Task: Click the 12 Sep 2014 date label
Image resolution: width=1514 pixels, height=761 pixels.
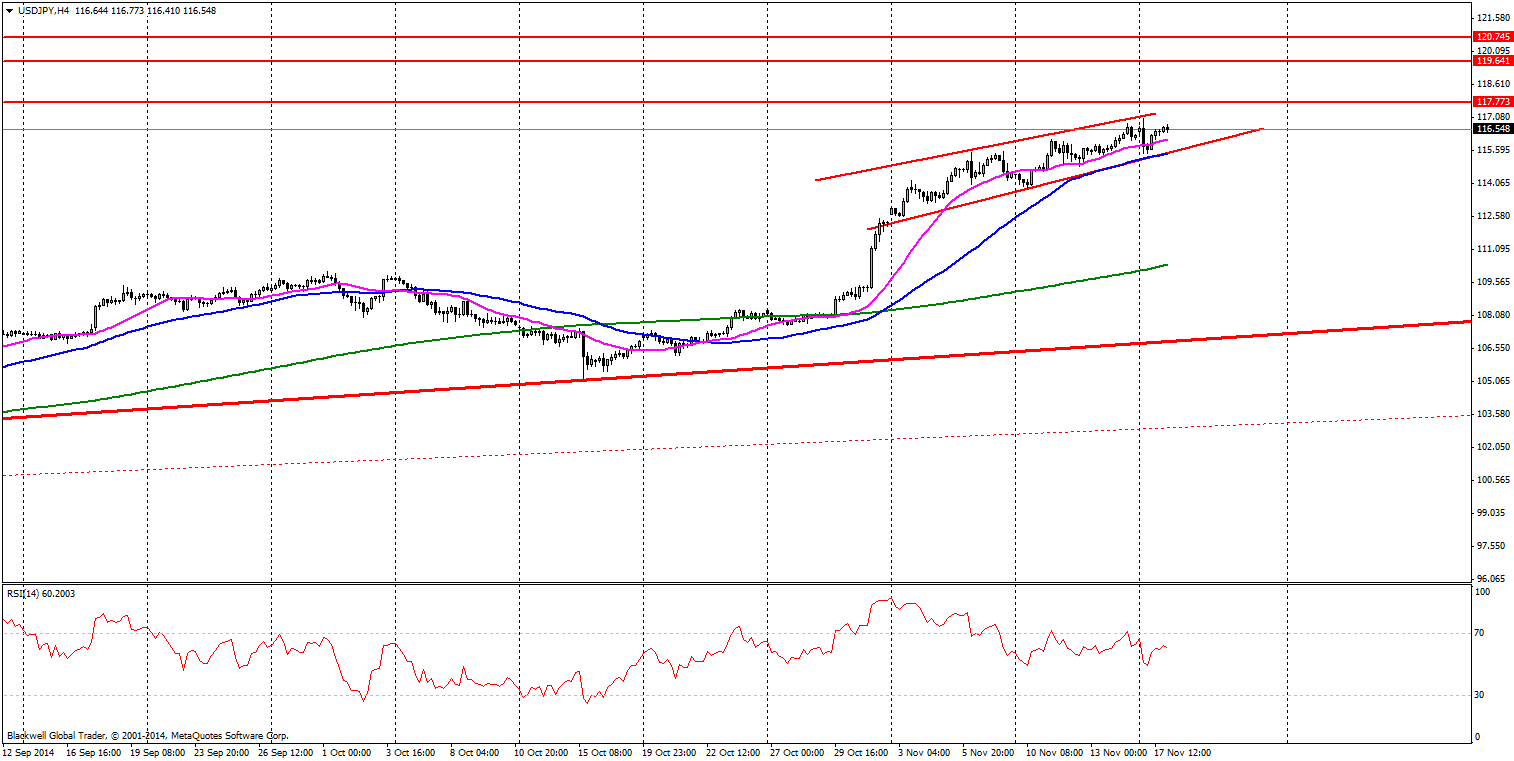Action: tap(26, 751)
